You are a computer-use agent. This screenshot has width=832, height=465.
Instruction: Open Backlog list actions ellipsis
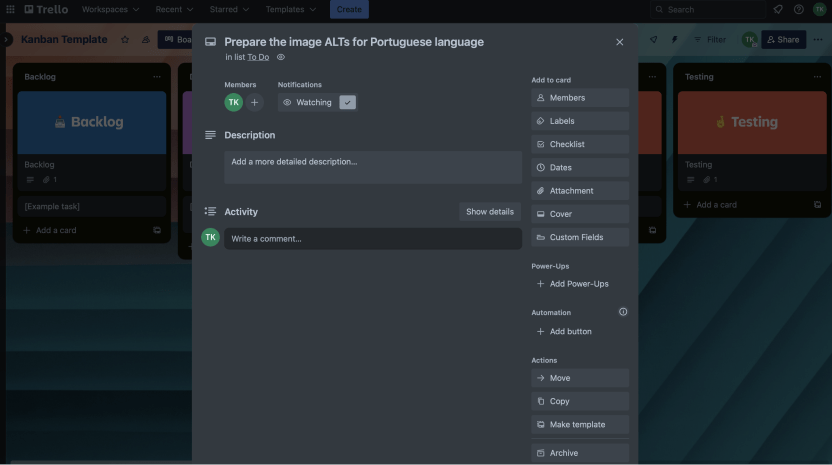pos(157,77)
